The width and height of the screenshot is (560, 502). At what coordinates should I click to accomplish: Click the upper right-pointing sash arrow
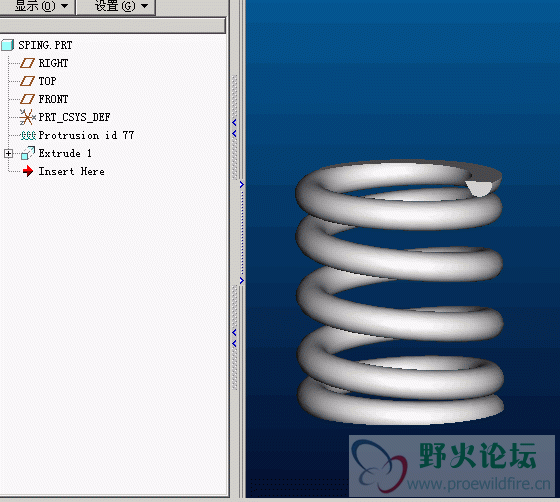pos(242,185)
